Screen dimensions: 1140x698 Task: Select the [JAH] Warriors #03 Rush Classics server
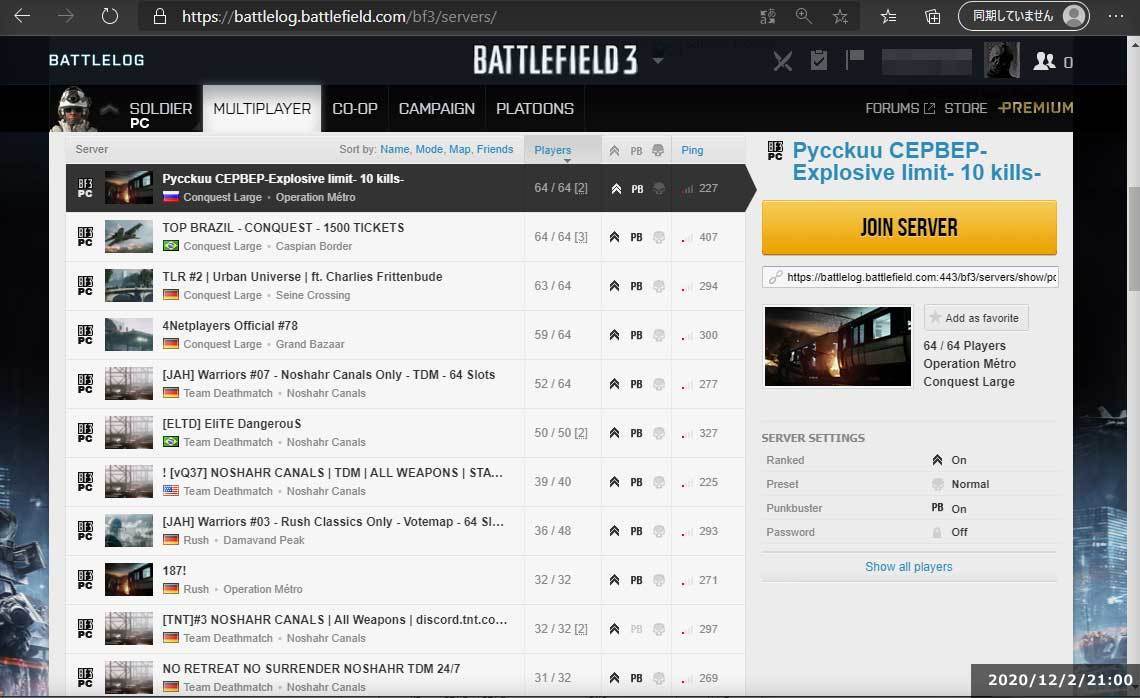pos(406,531)
